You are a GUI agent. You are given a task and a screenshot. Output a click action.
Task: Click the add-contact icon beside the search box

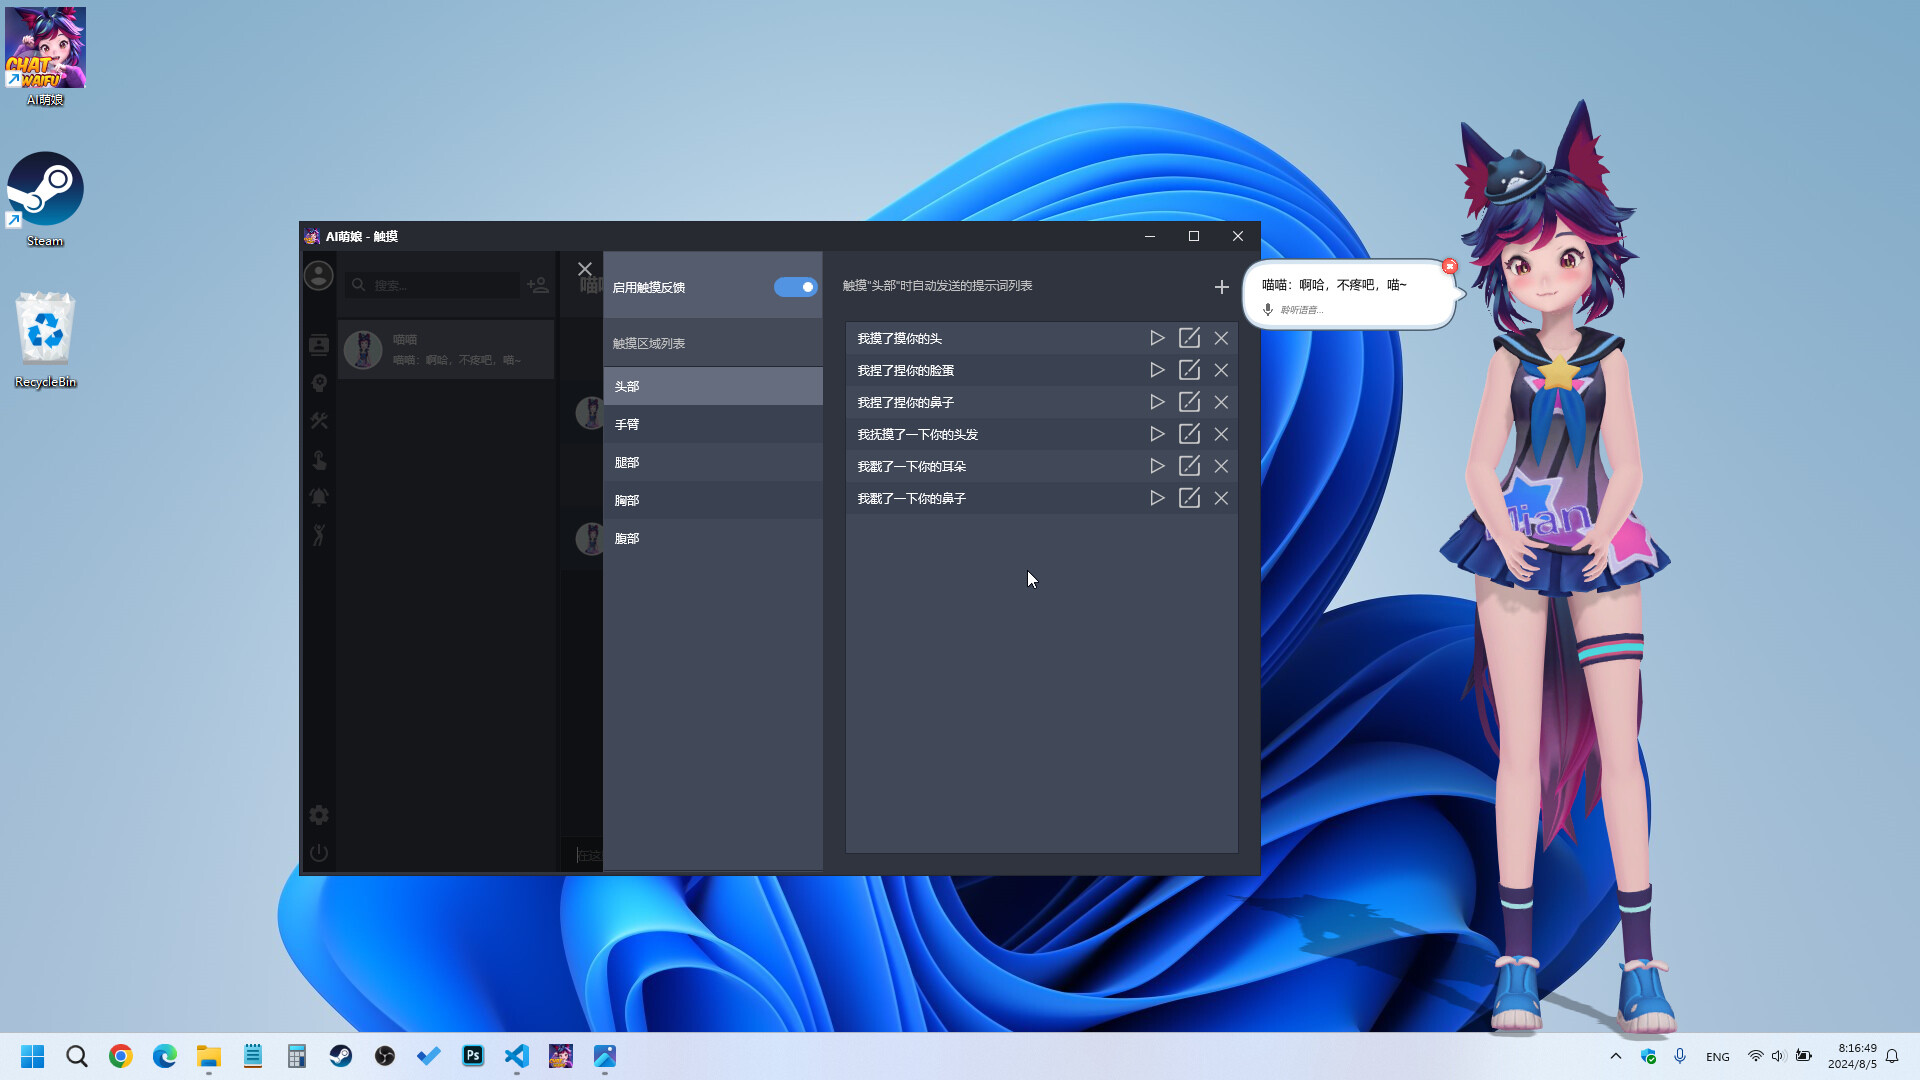click(537, 286)
